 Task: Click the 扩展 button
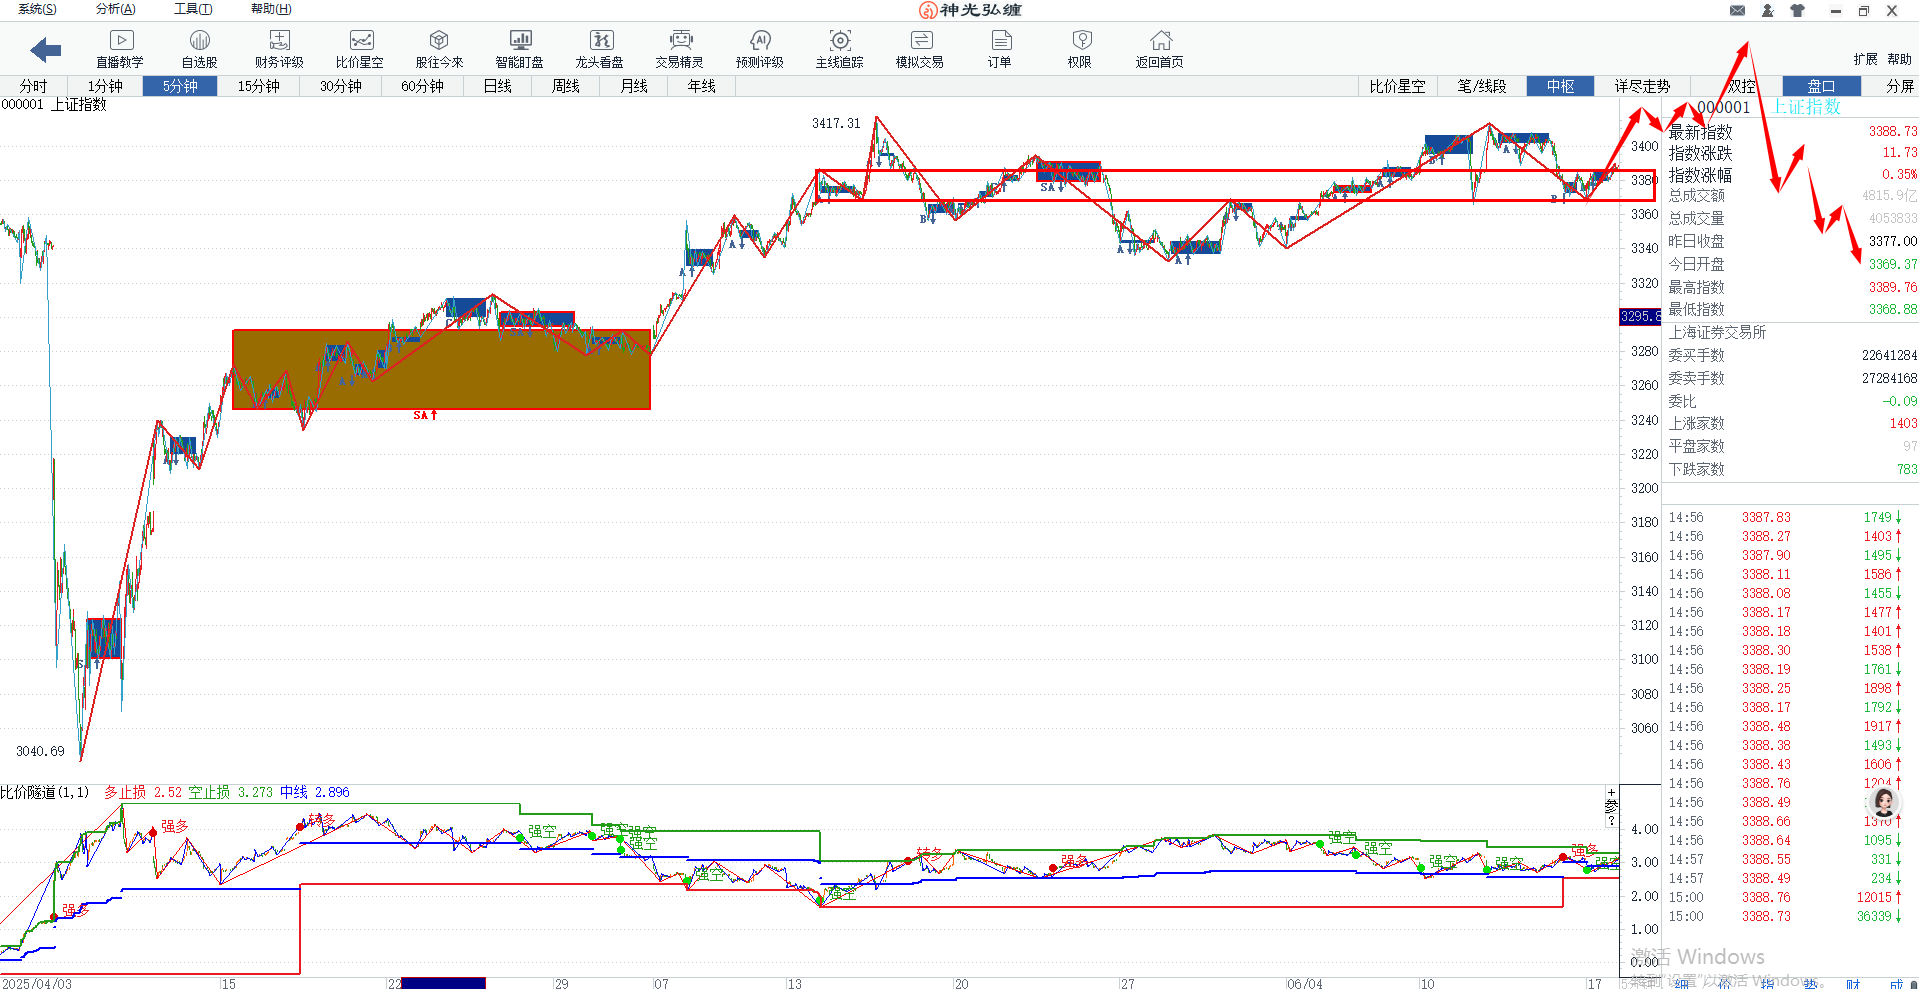pyautogui.click(x=1865, y=59)
